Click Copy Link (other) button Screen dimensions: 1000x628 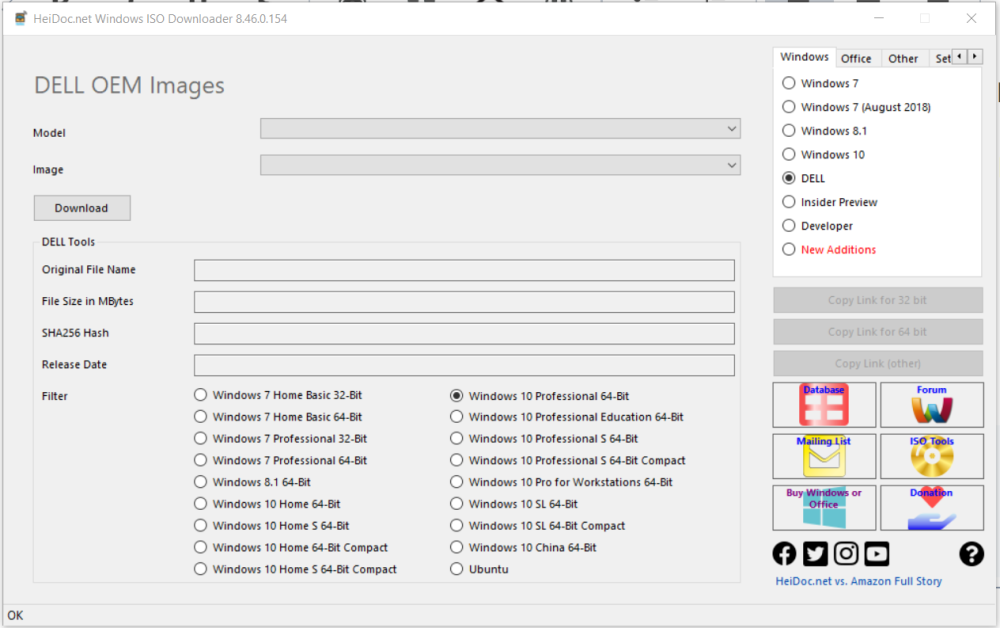pos(878,363)
